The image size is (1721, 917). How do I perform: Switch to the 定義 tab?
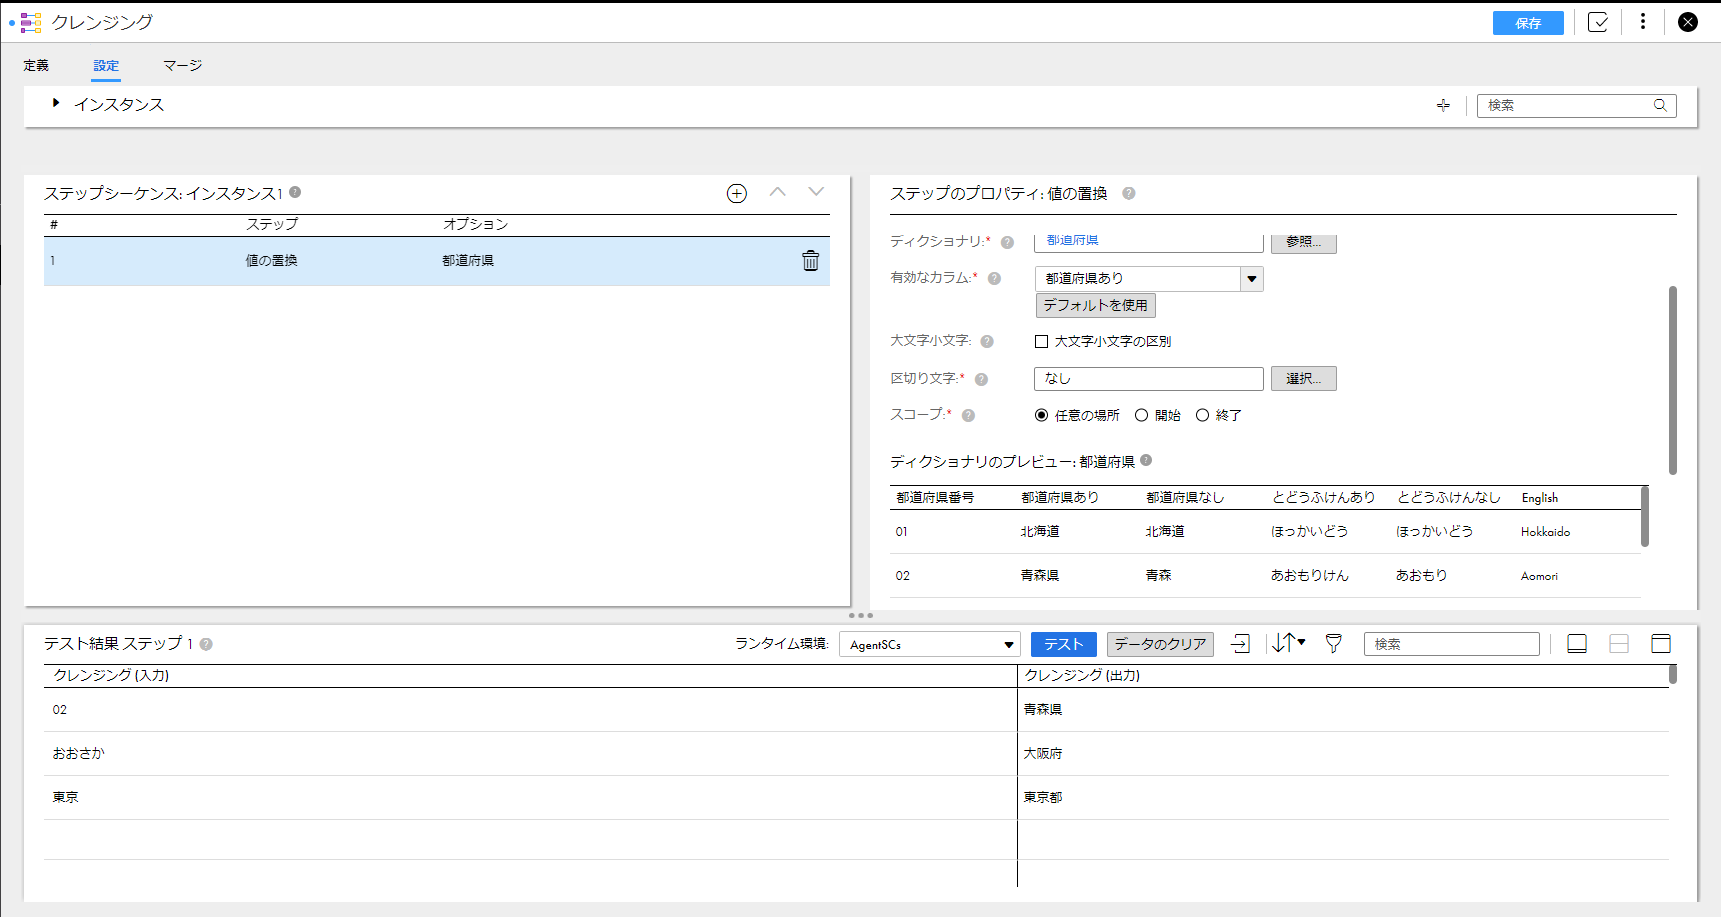click(36, 66)
